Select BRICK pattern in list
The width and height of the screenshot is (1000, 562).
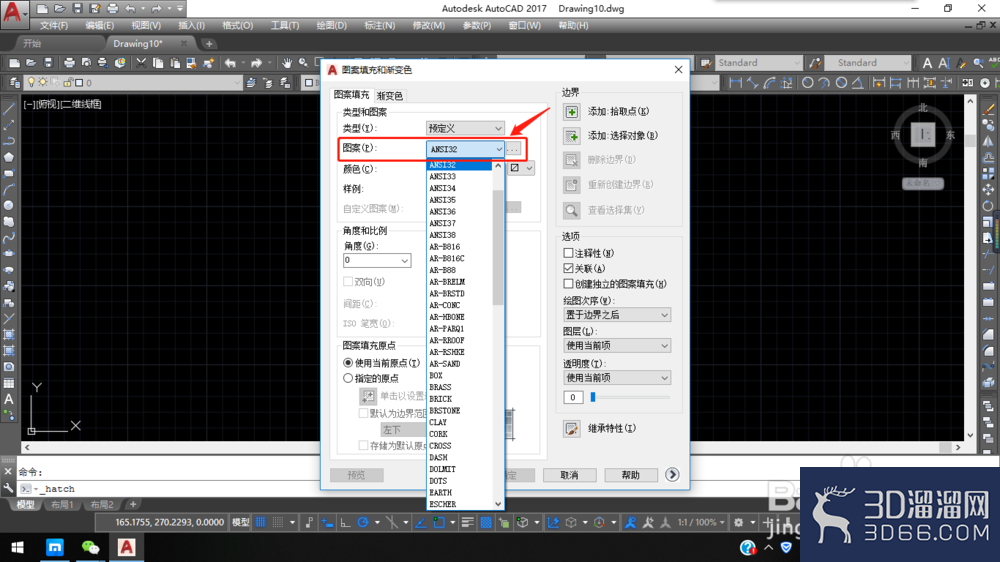coord(459,399)
